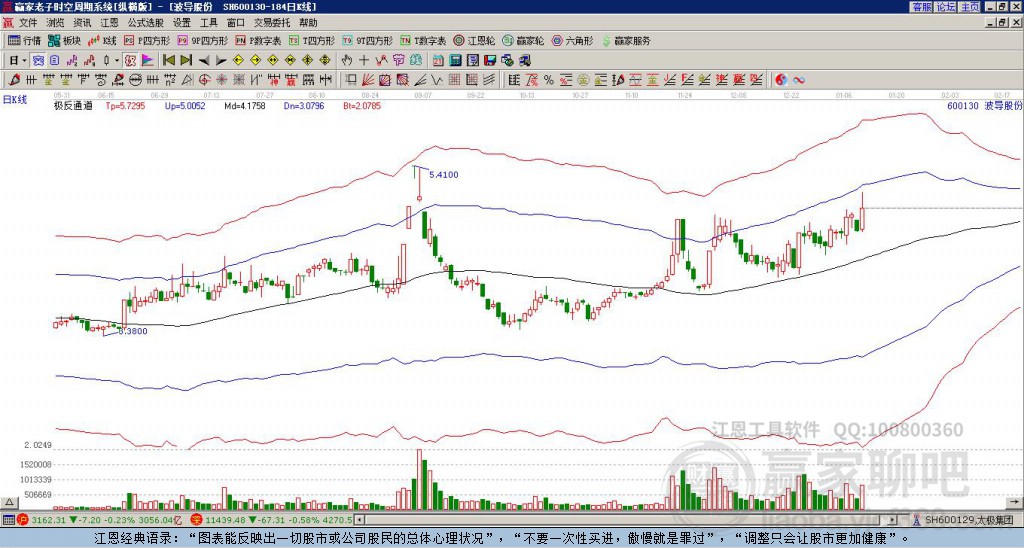Open the 六角形 hexagon tool
The image size is (1024, 548).
(x=572, y=41)
